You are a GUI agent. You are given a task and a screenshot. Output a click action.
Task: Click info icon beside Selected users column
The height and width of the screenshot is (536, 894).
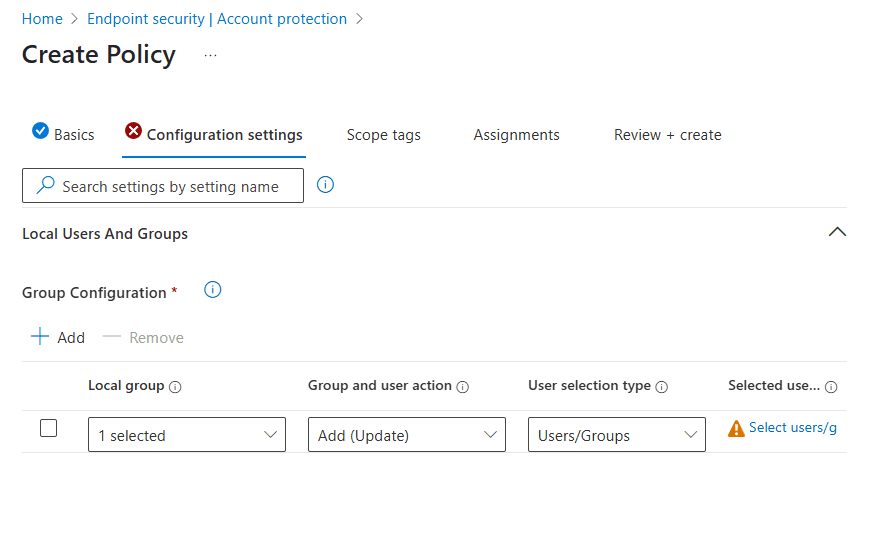coord(831,387)
